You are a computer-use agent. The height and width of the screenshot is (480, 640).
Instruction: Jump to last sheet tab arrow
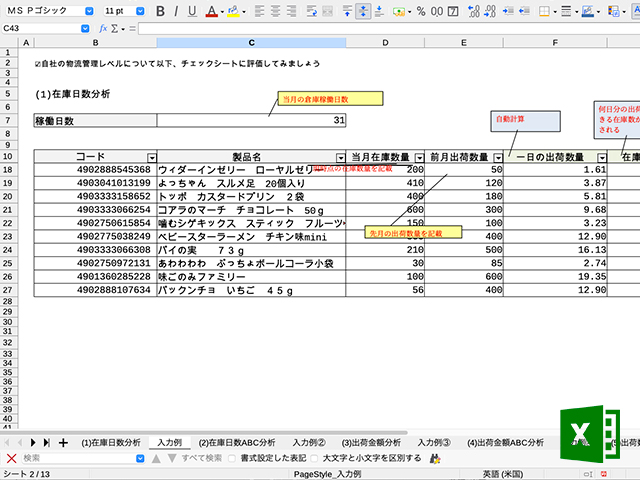[x=47, y=442]
